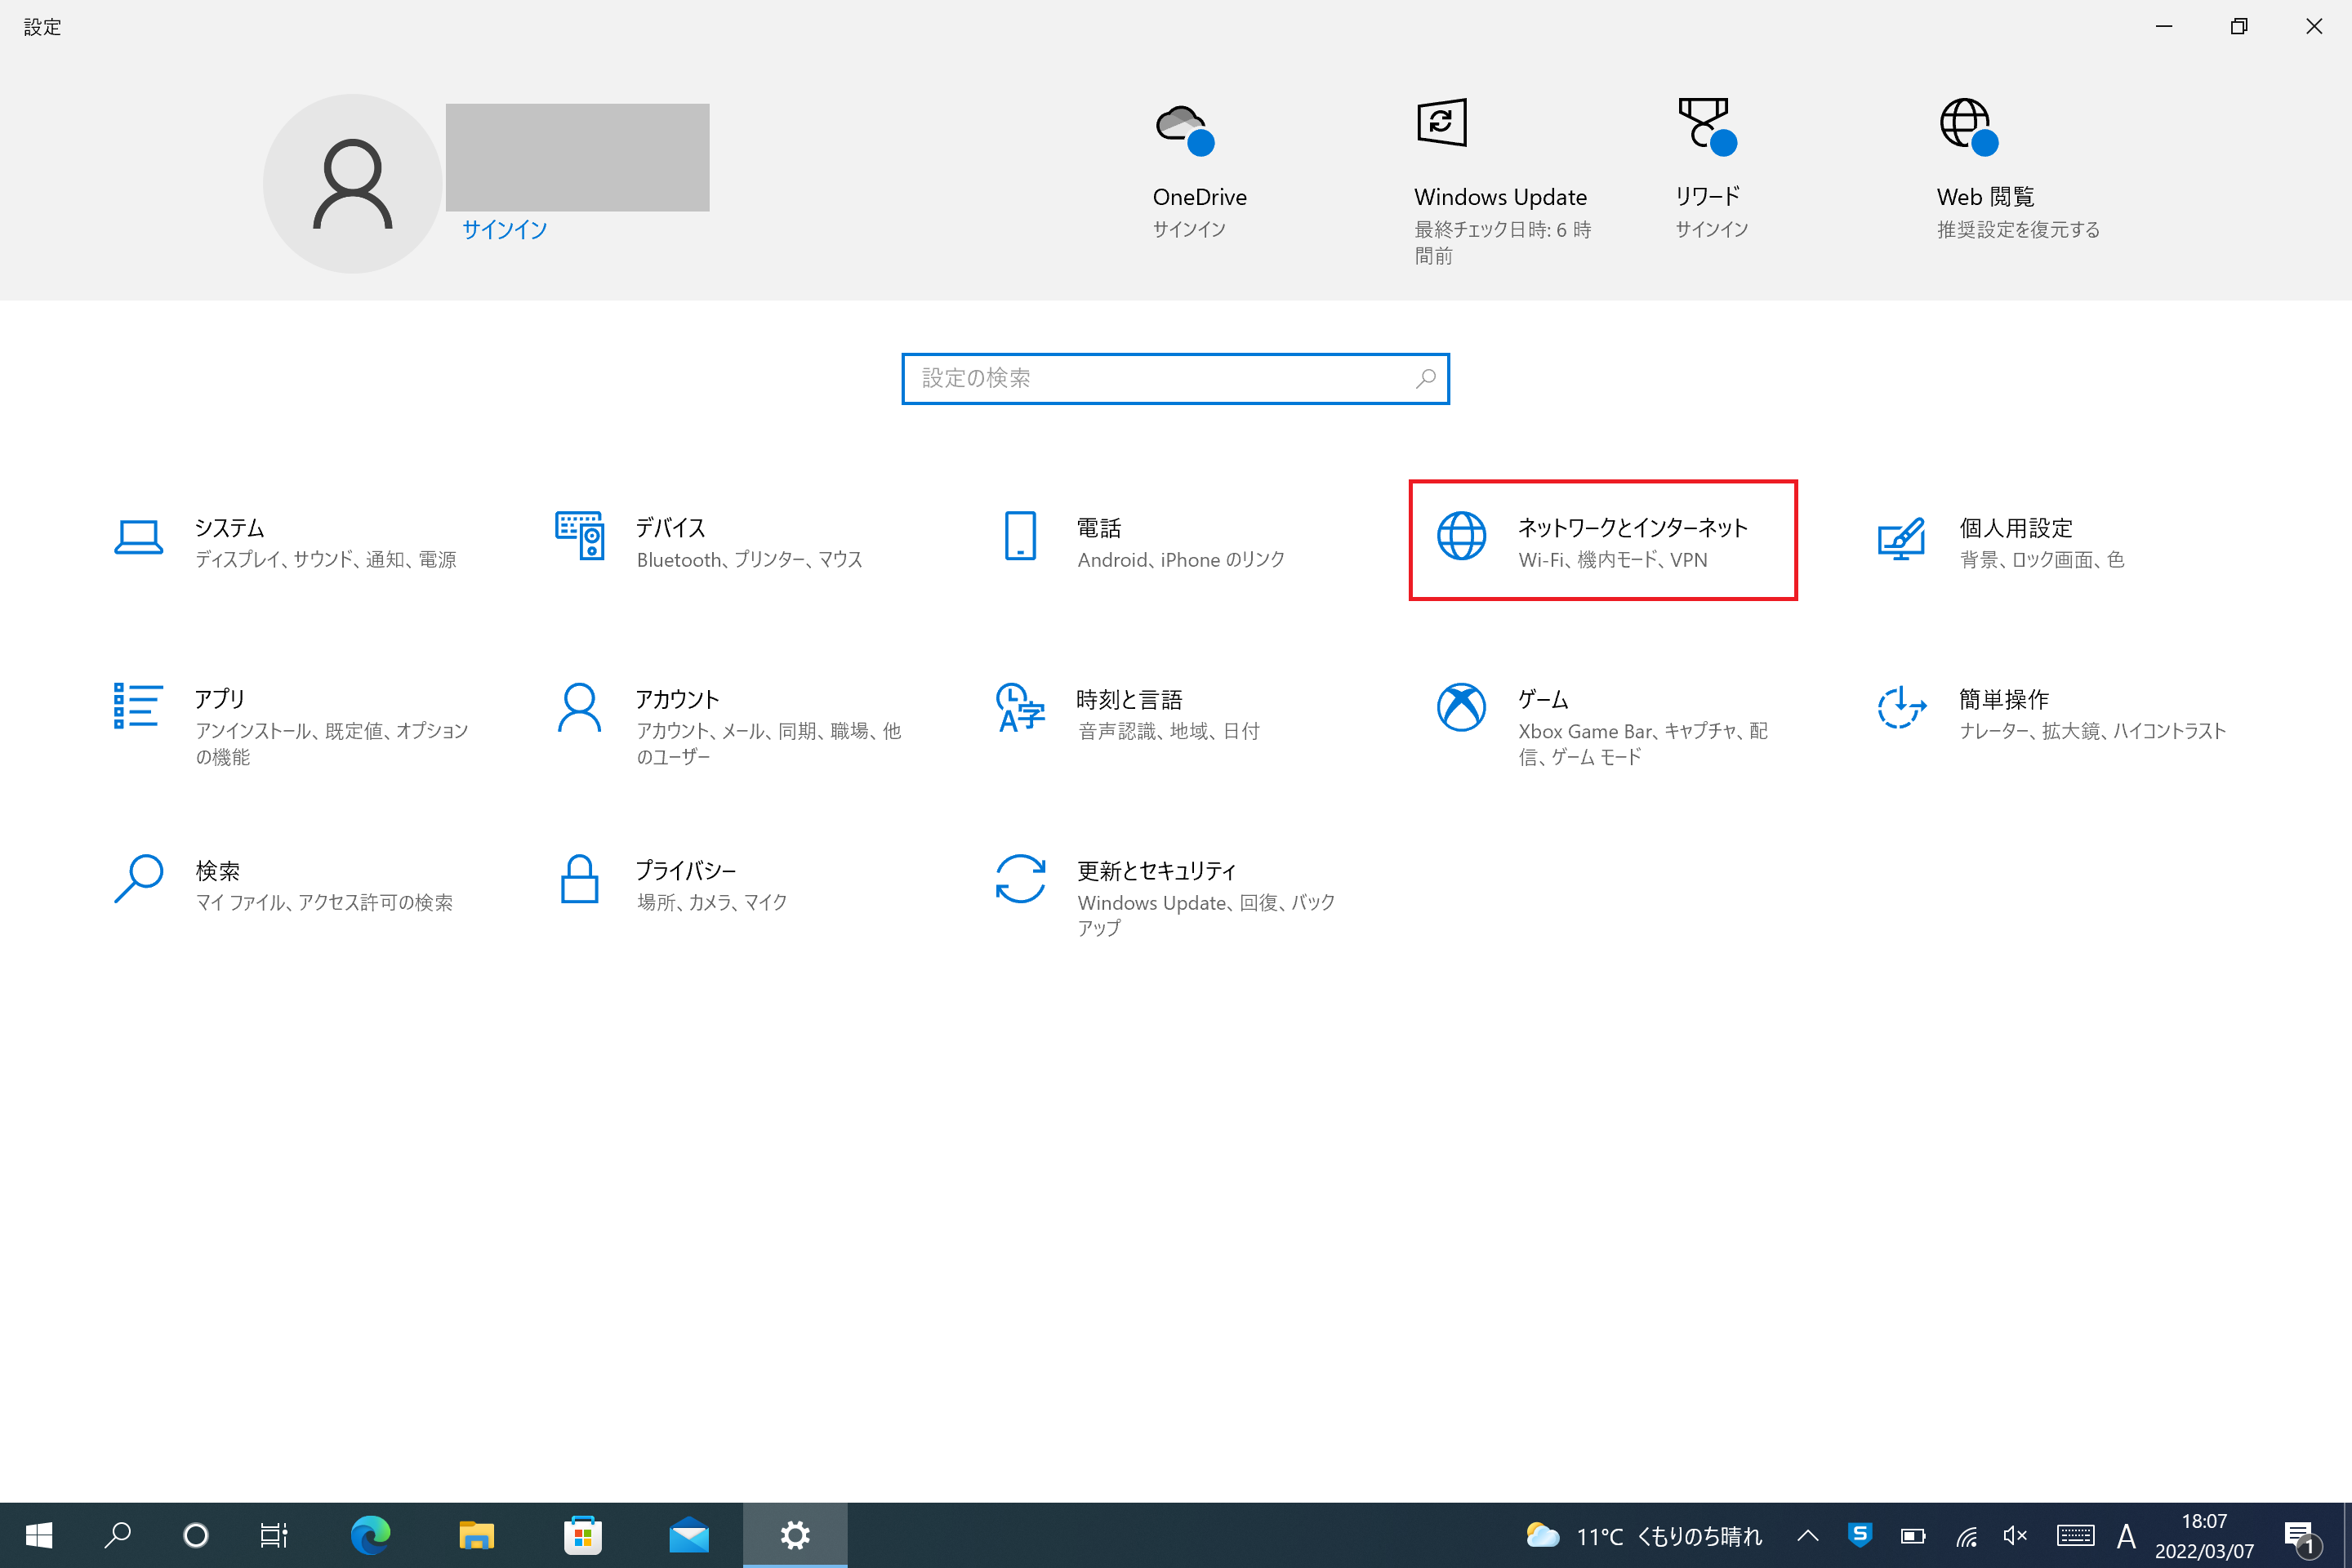
Task: Open the Privacy padlock icon
Action: pyautogui.click(x=580, y=878)
